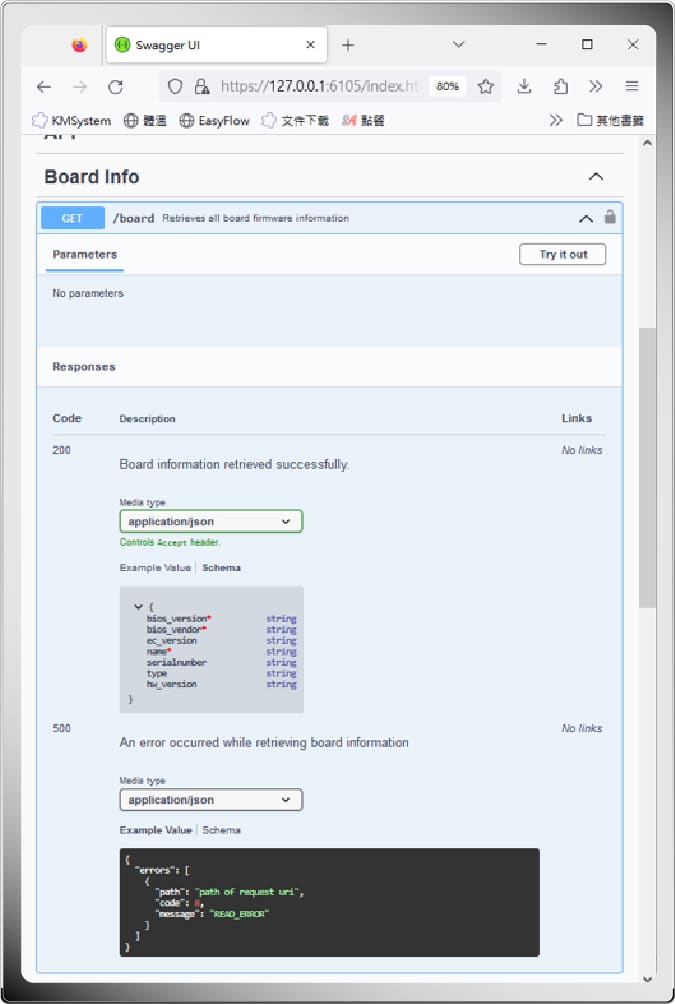Viewport: 675px width, 1004px height.
Task: Collapse the GET /board operation
Action: click(x=586, y=218)
